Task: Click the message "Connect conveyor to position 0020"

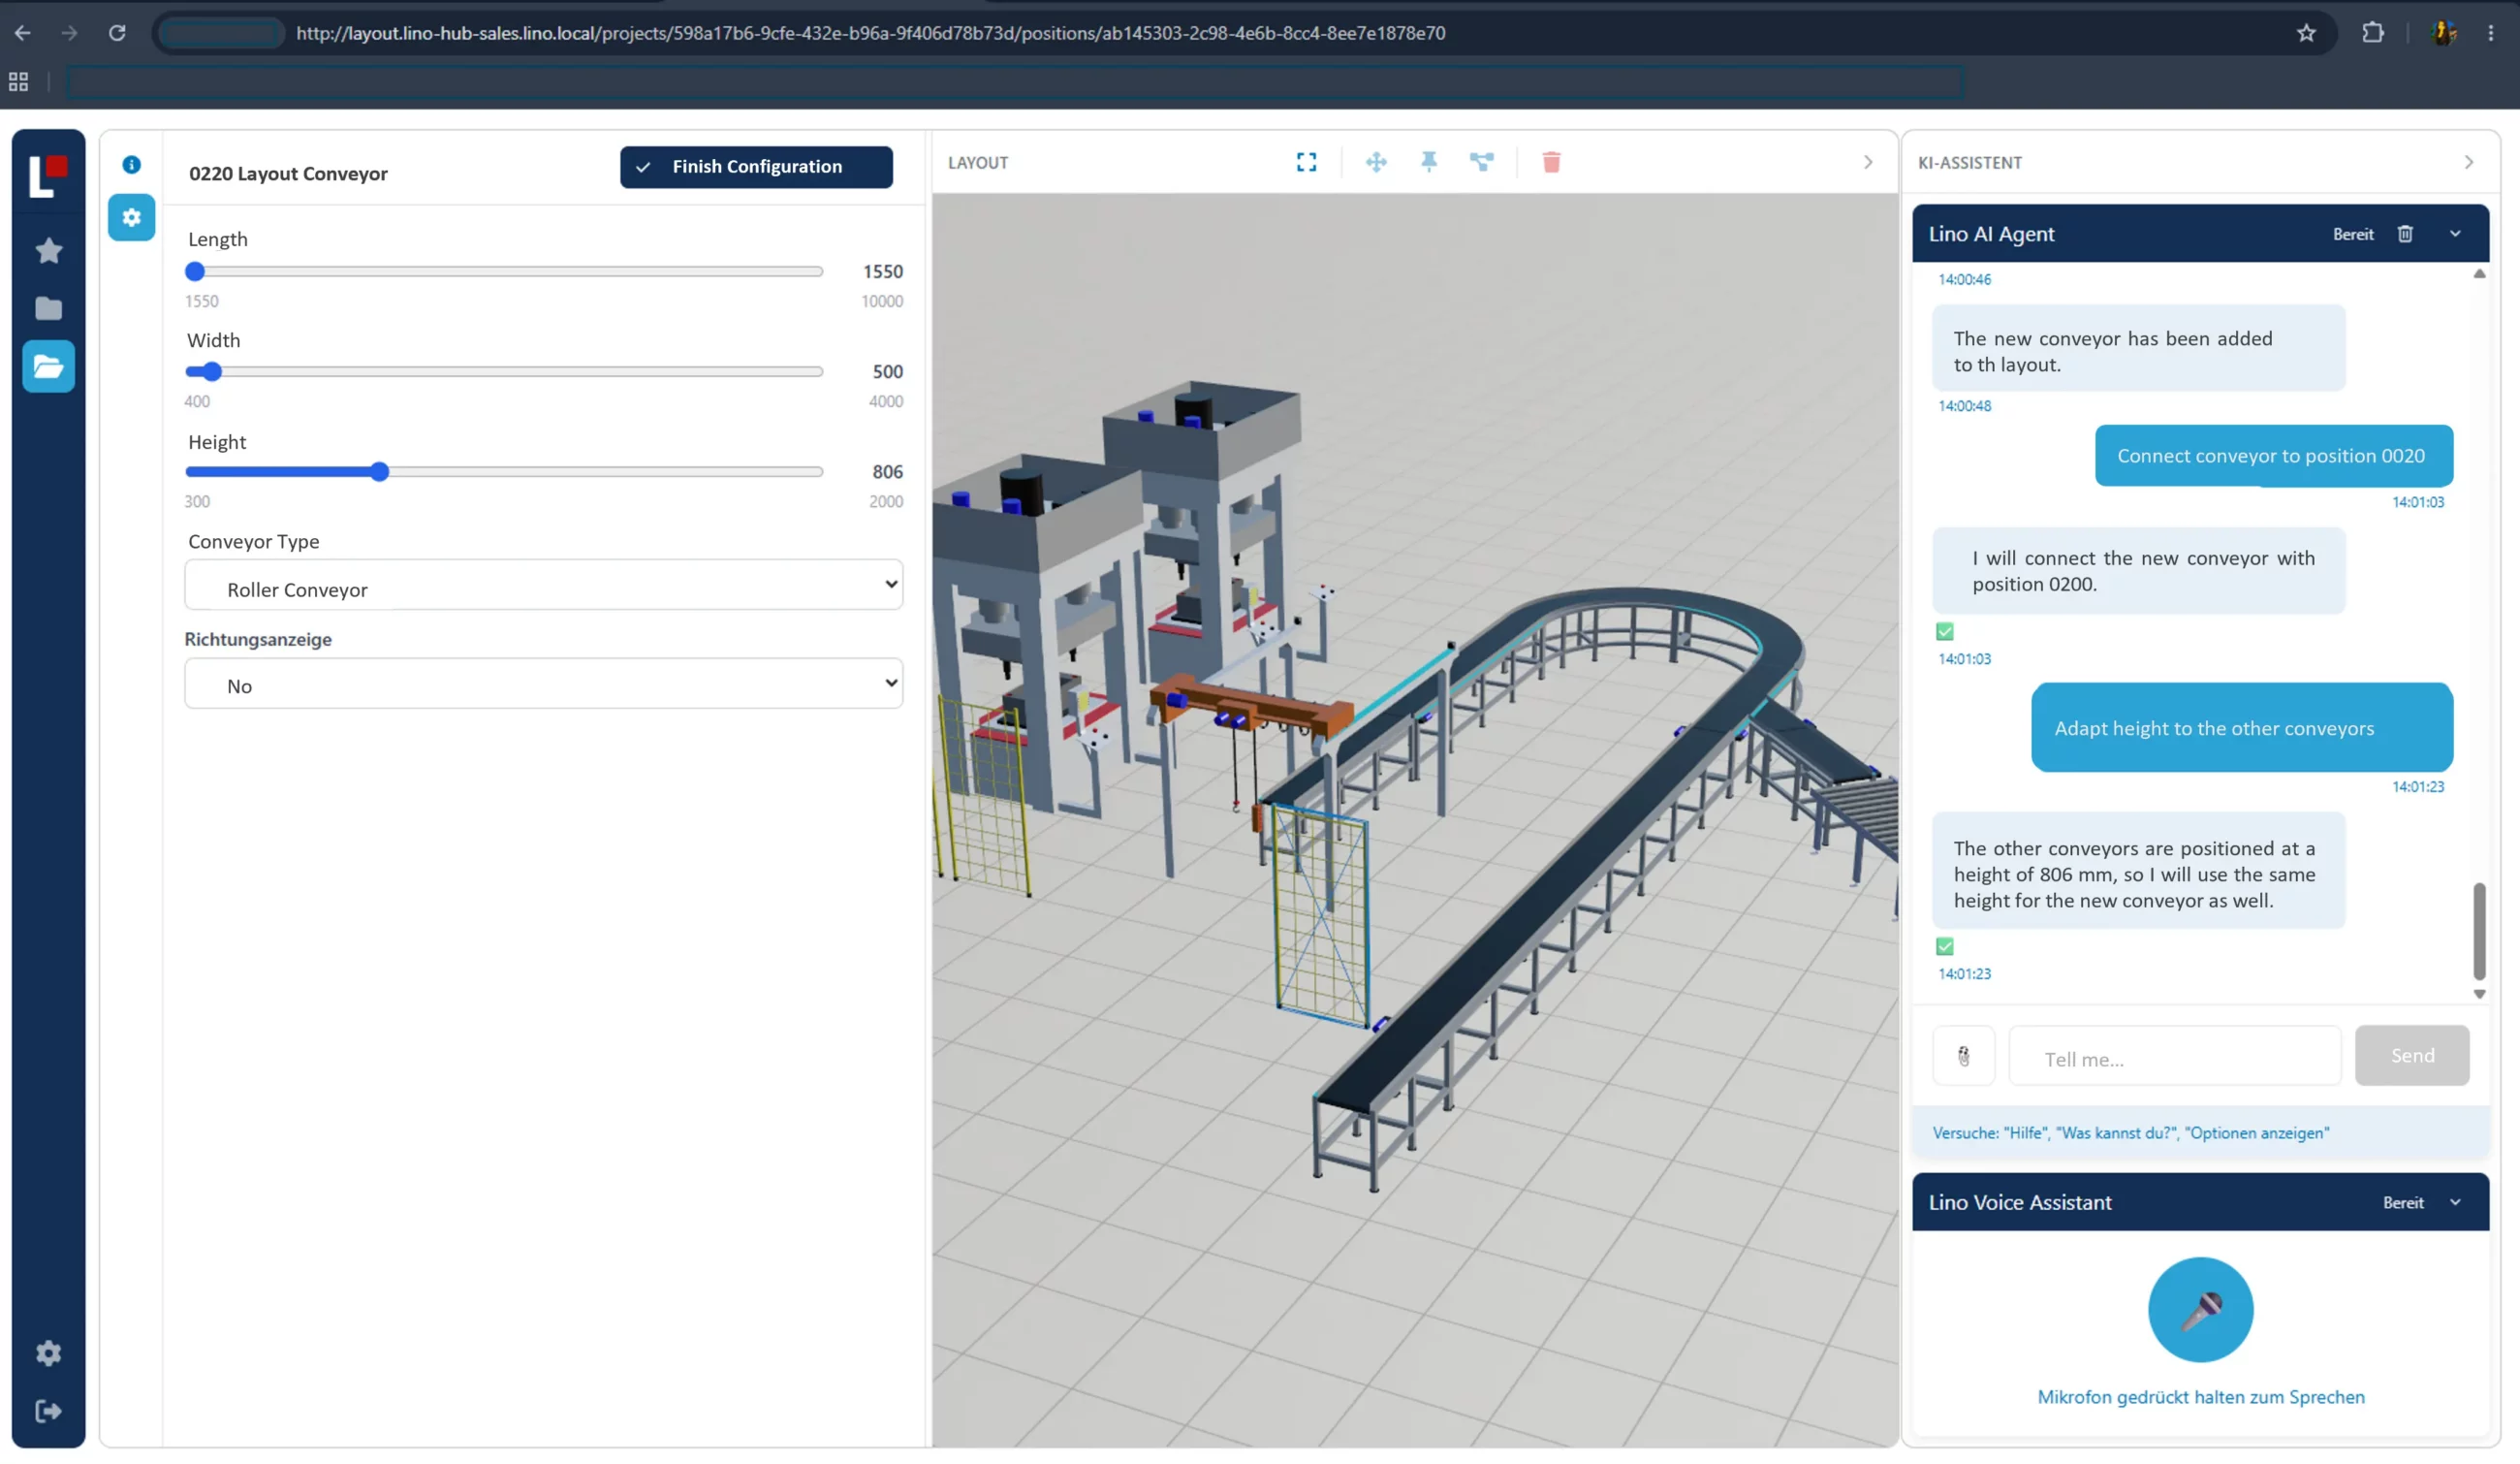Action: point(2273,456)
